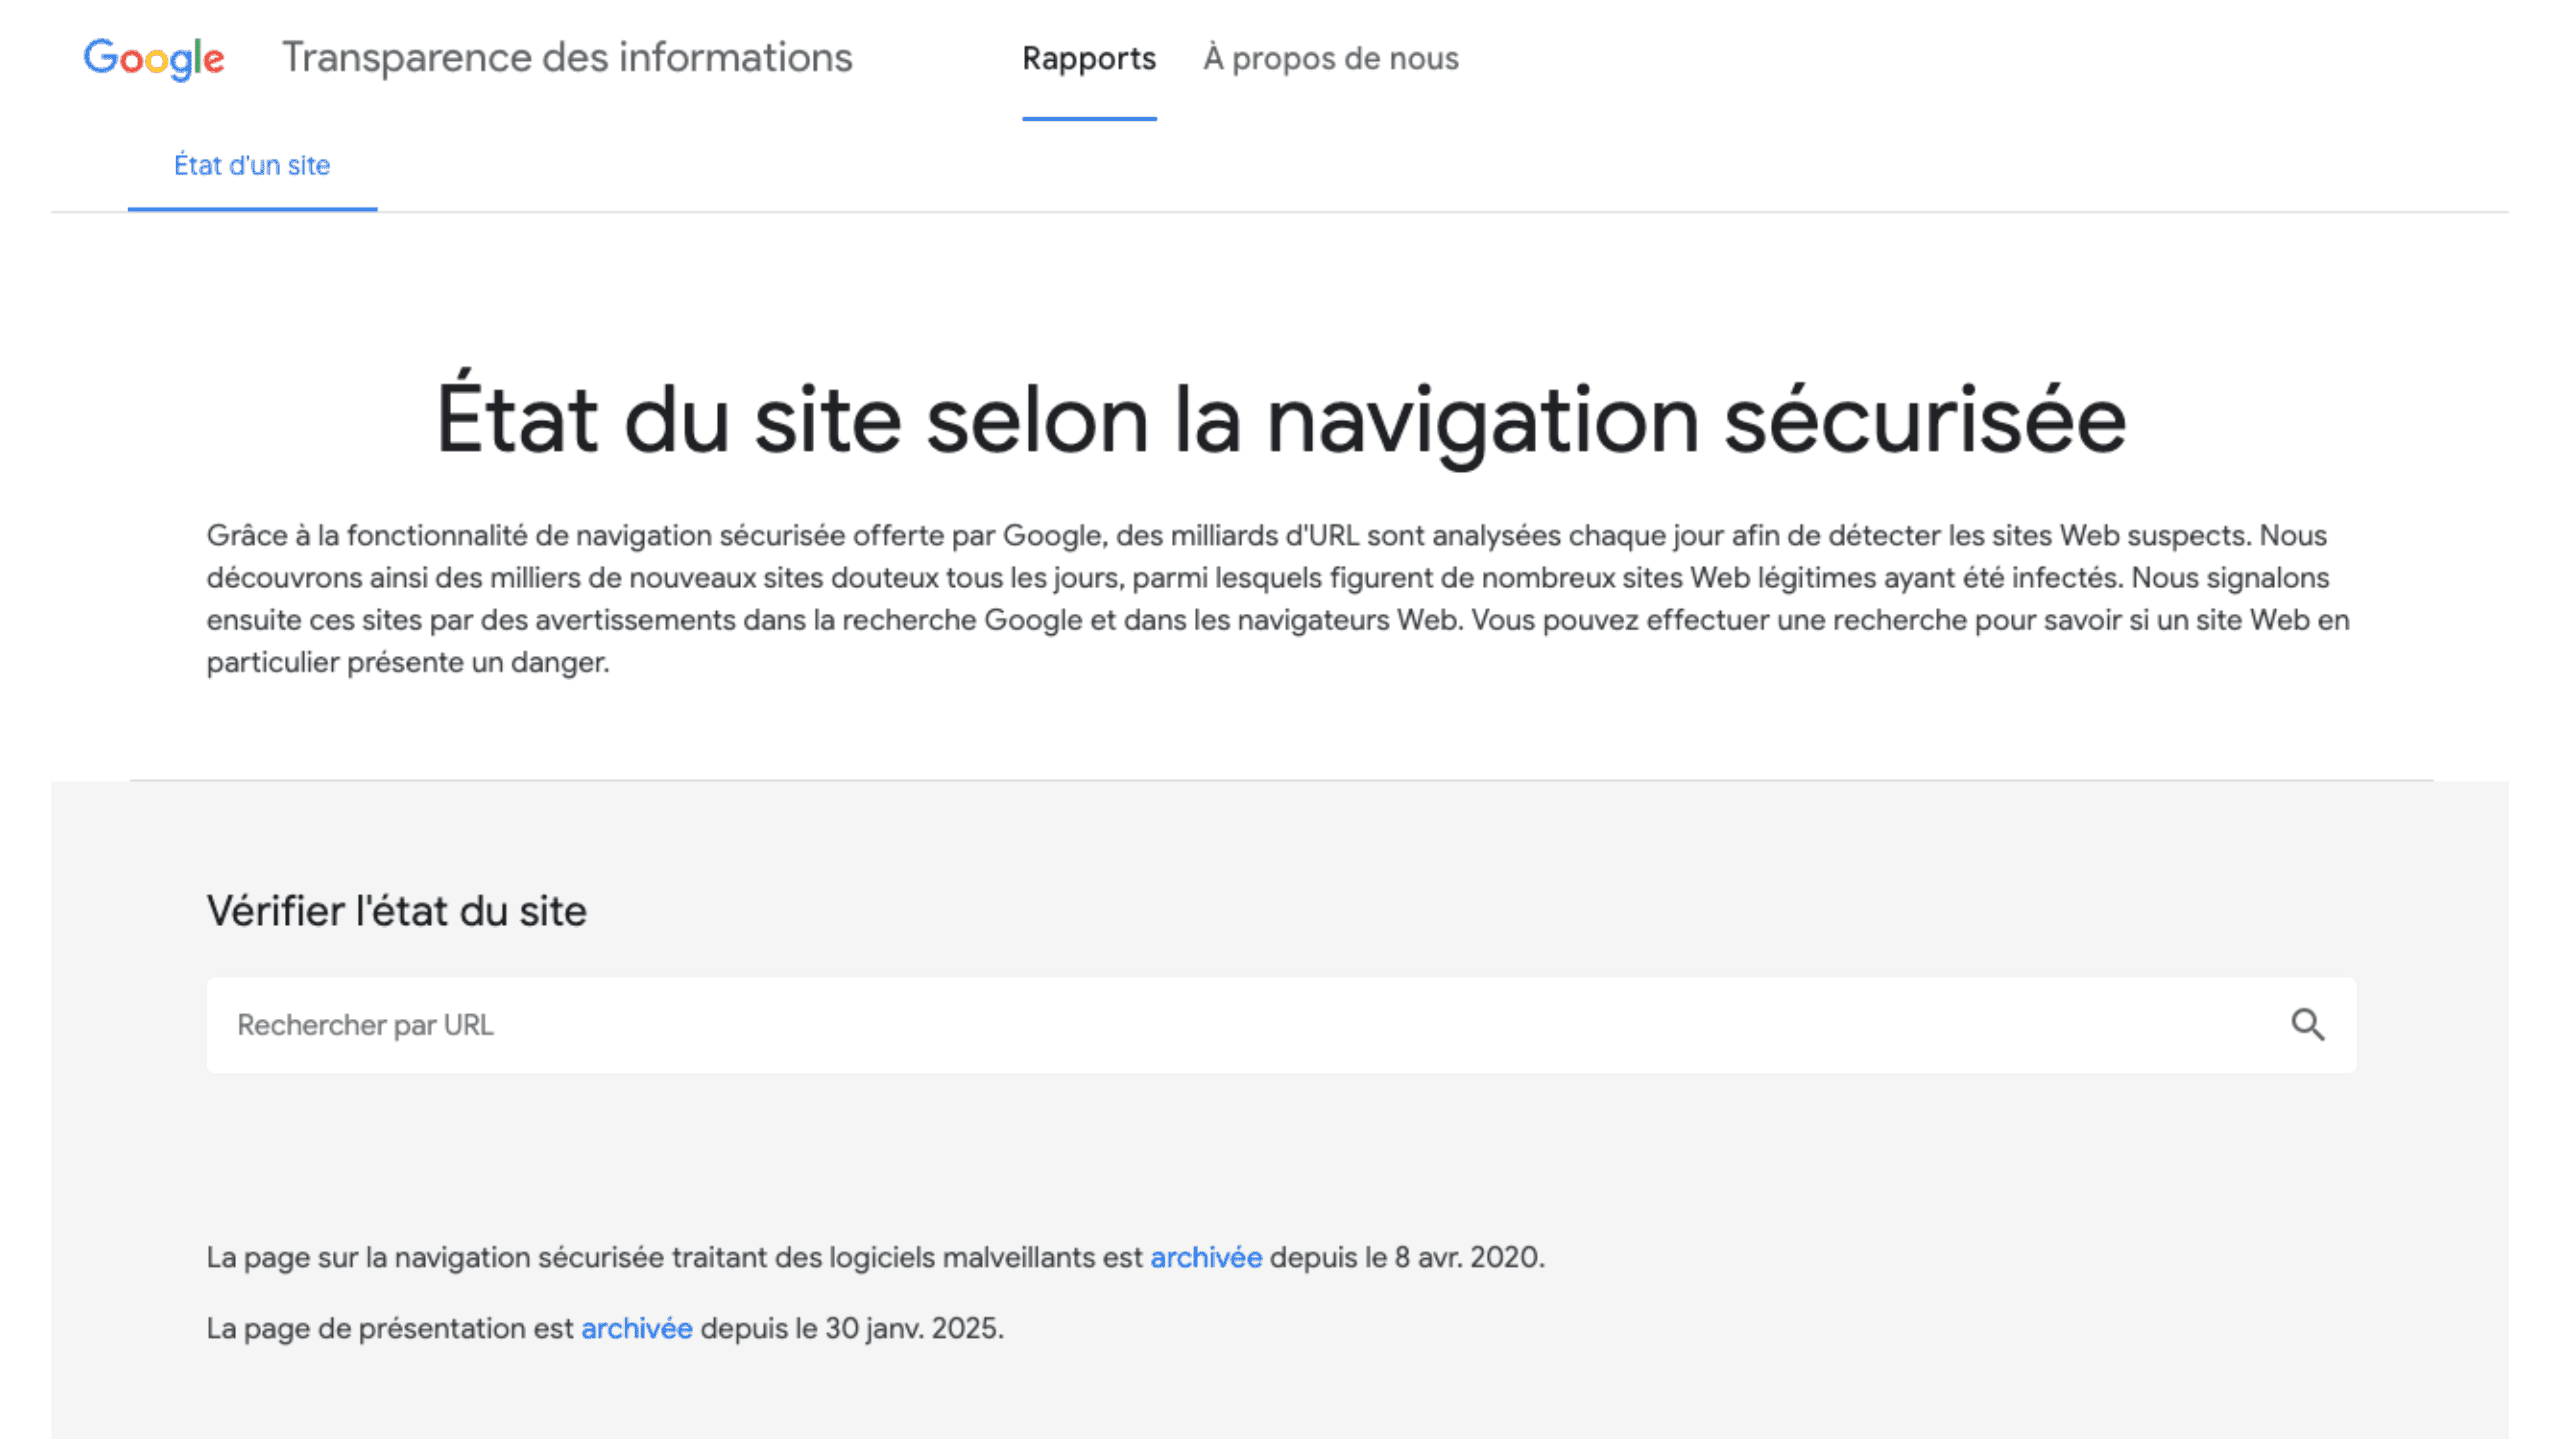Click inside the Rechercher par URL field
2559x1439 pixels.
pos(800,1024)
